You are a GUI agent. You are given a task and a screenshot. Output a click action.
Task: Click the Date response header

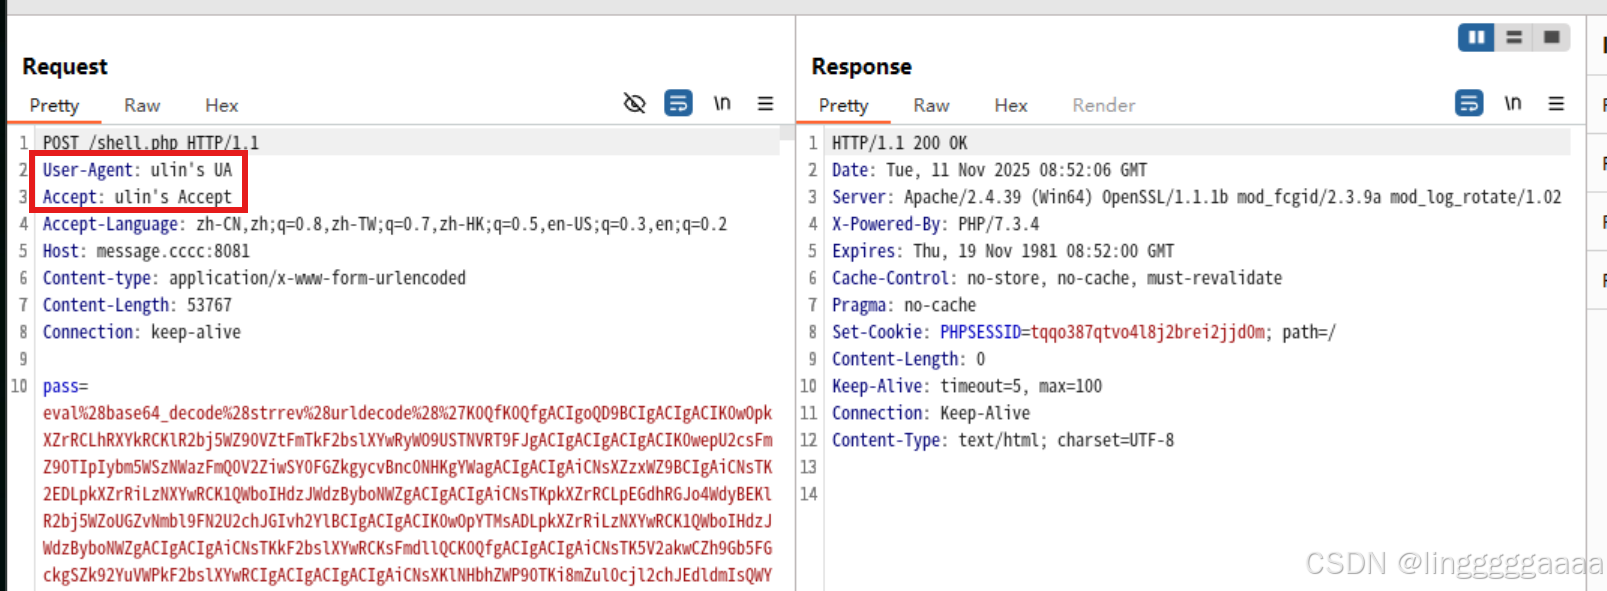pos(990,170)
